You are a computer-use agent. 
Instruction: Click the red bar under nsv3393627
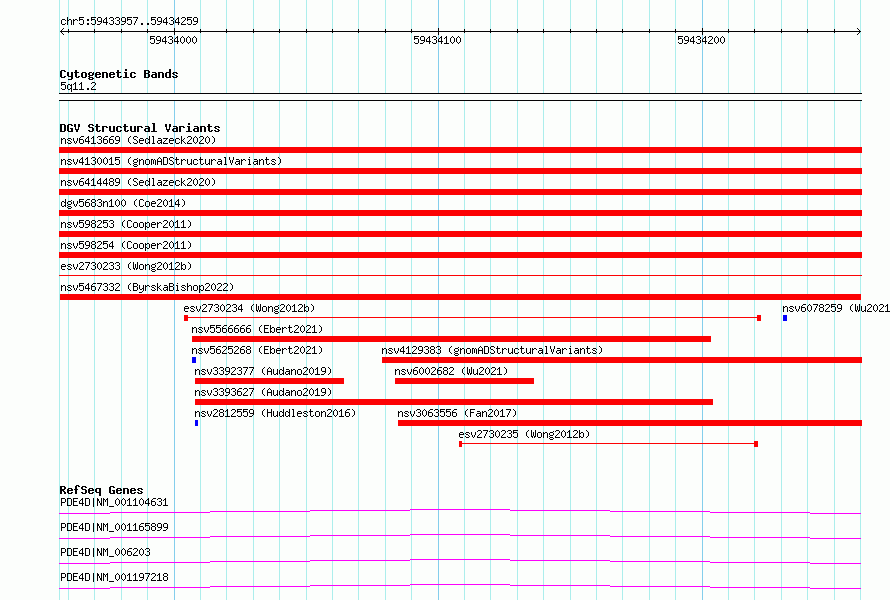[x=454, y=402]
